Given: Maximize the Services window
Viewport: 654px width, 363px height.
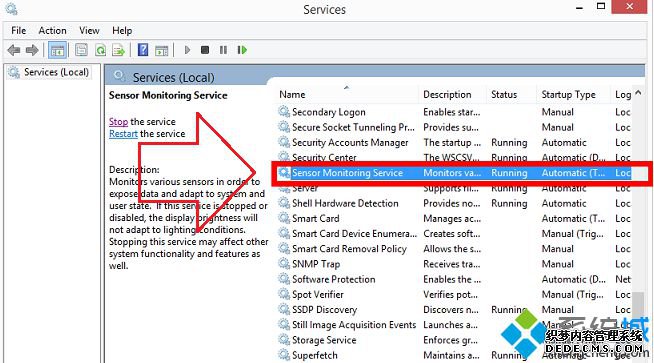Looking at the screenshot, I should [601, 6].
